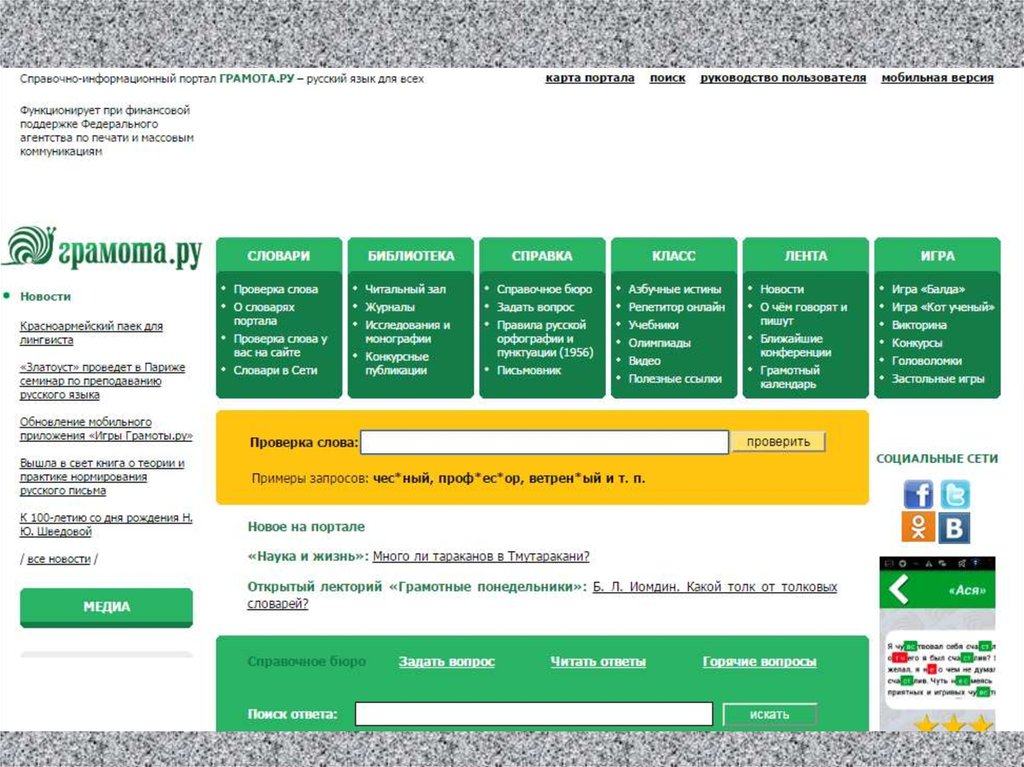Open the БИБЛИОТЕКА menu section

(411, 256)
